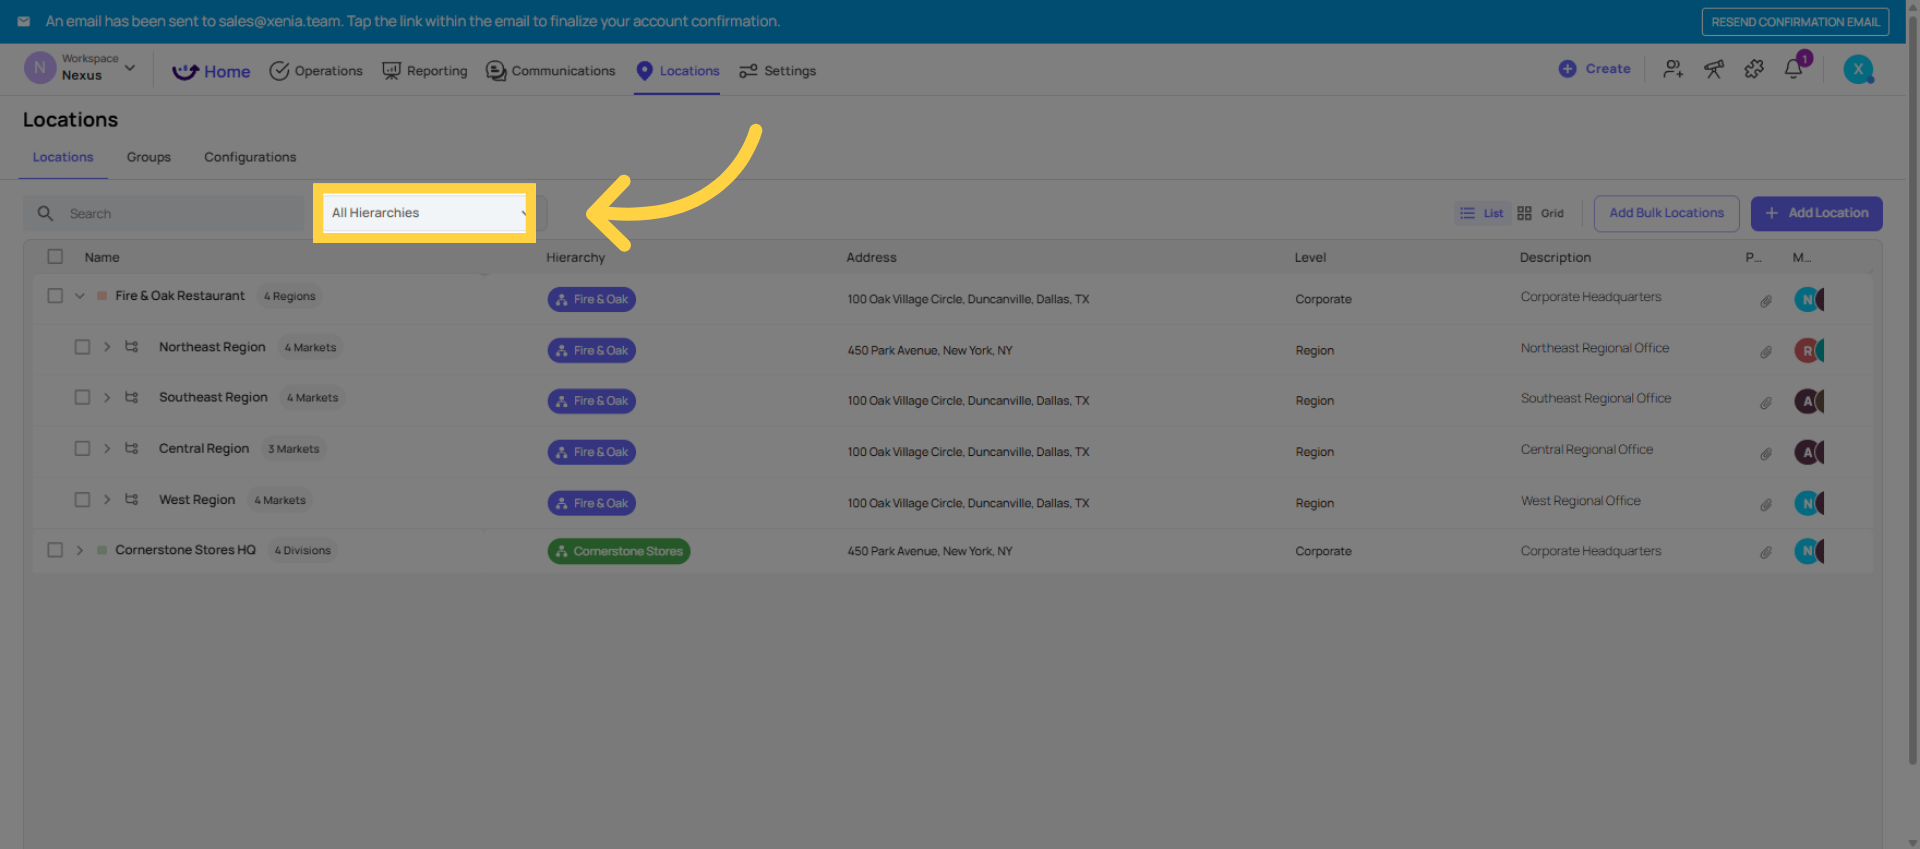Screen dimensions: 1920x849
Task: Collapse the Fire & Oak Restaurant row
Action: pyautogui.click(x=80, y=296)
